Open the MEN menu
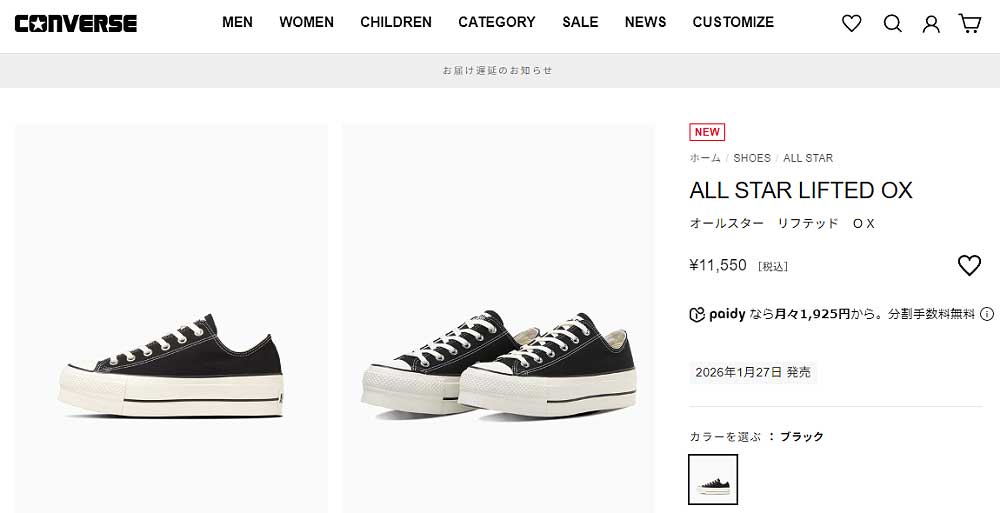 point(237,22)
